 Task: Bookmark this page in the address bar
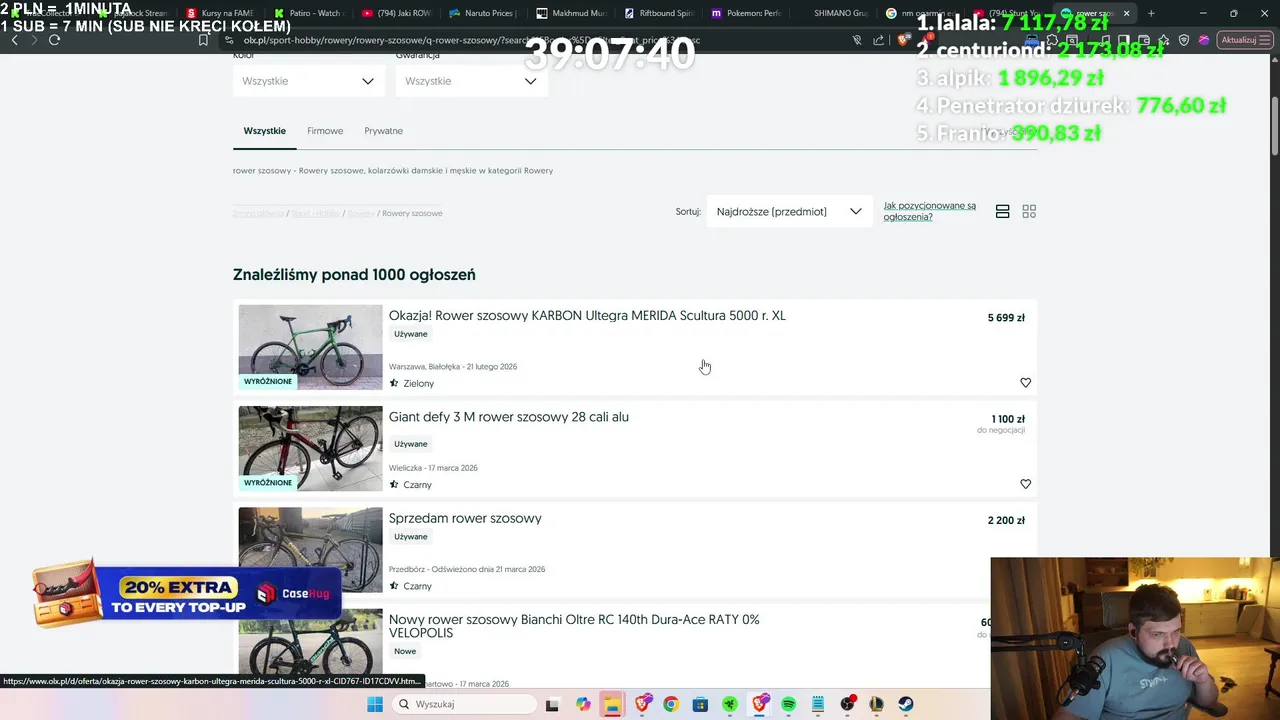(x=203, y=40)
